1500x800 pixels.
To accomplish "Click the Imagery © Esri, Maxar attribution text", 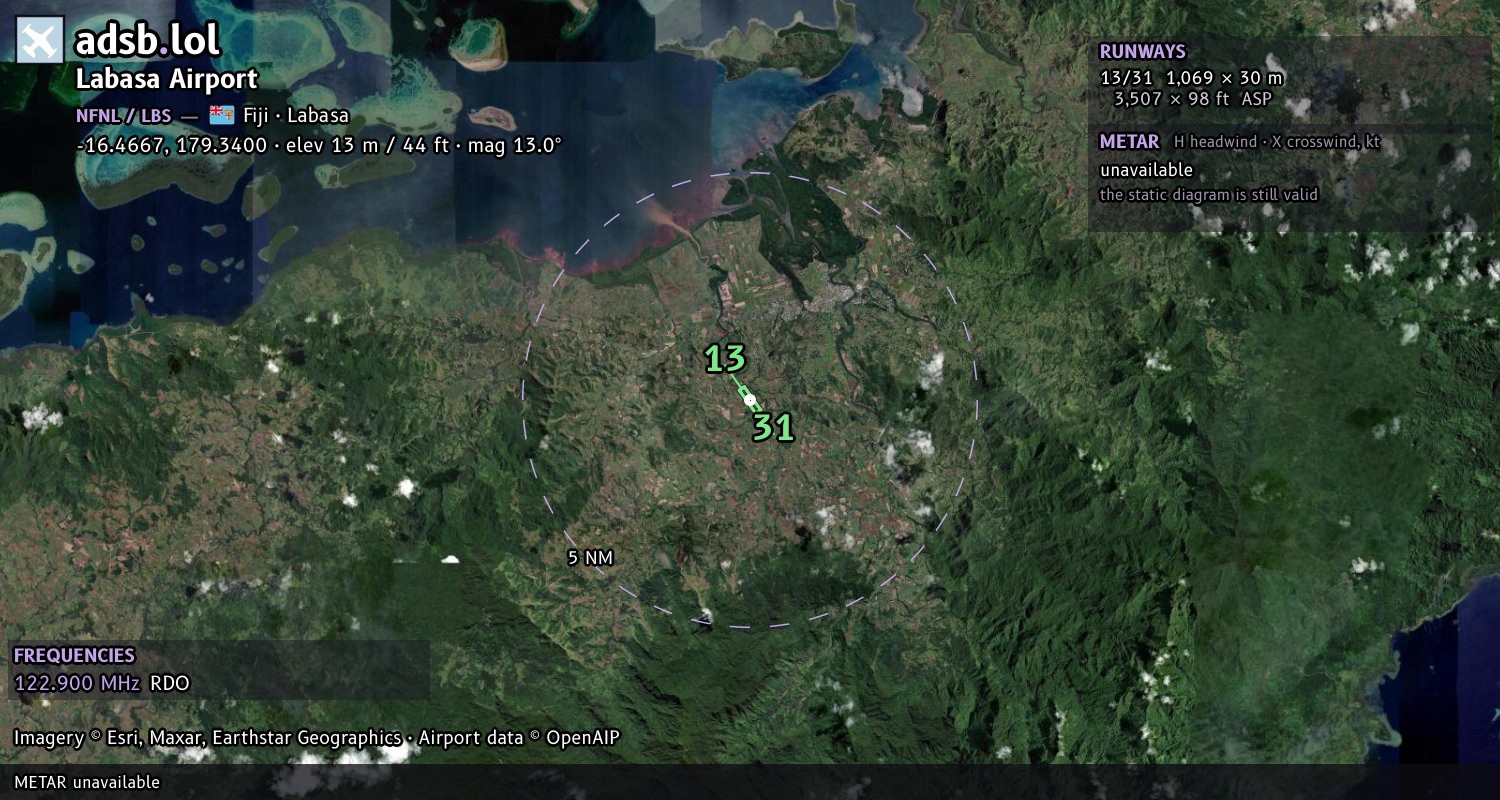I will [207, 738].
